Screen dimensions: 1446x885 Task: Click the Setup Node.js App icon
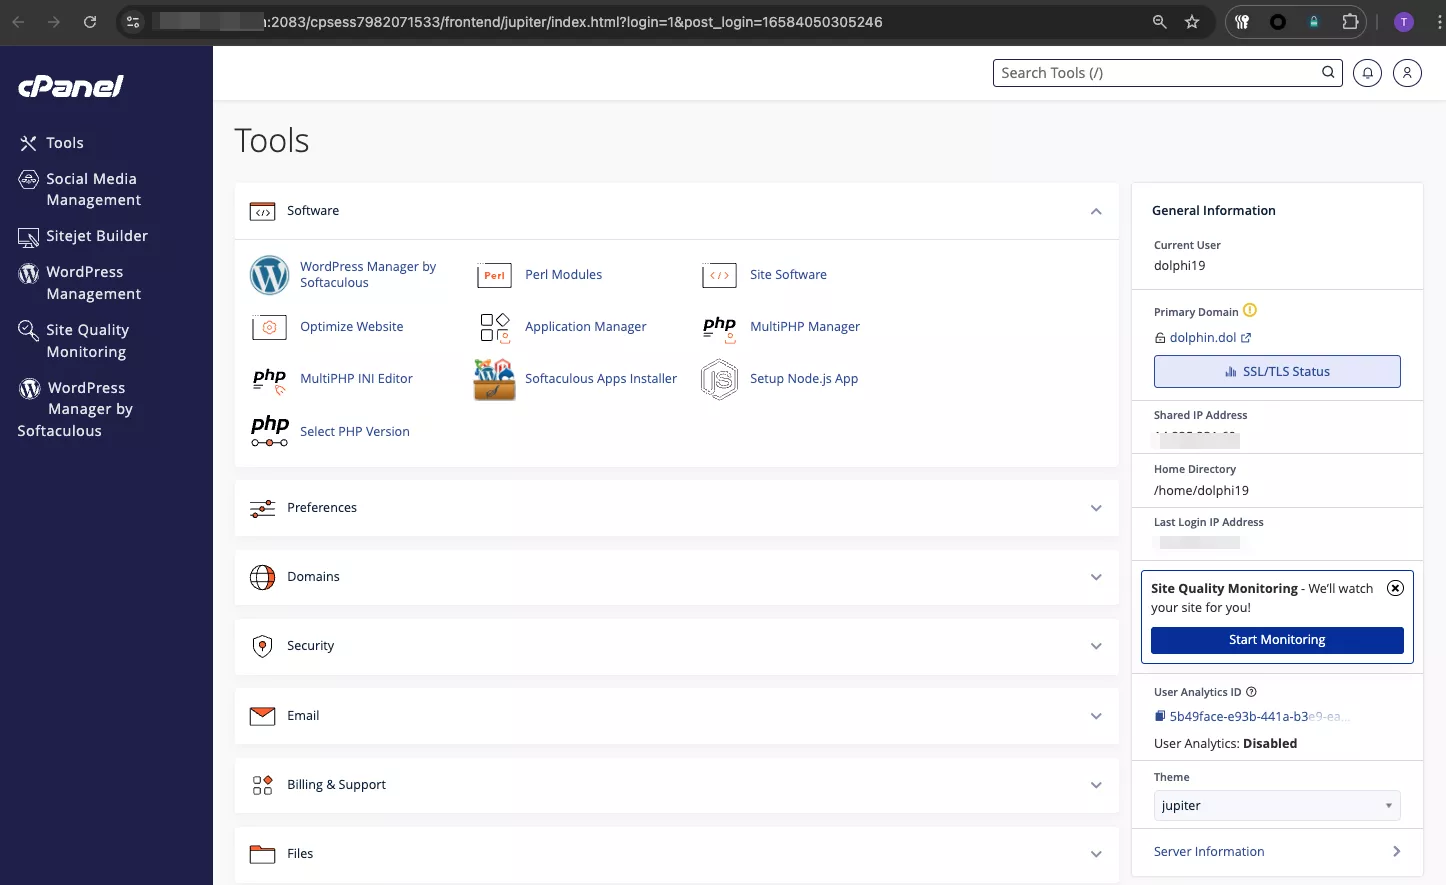pos(719,379)
